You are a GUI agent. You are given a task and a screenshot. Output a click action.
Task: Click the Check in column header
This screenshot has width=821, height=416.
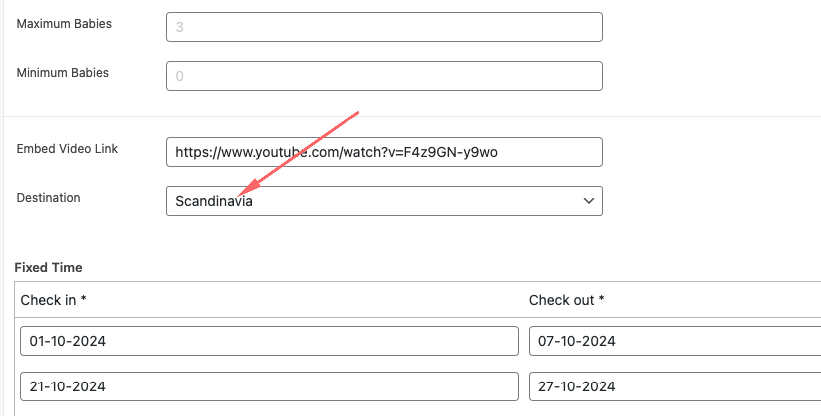53,300
